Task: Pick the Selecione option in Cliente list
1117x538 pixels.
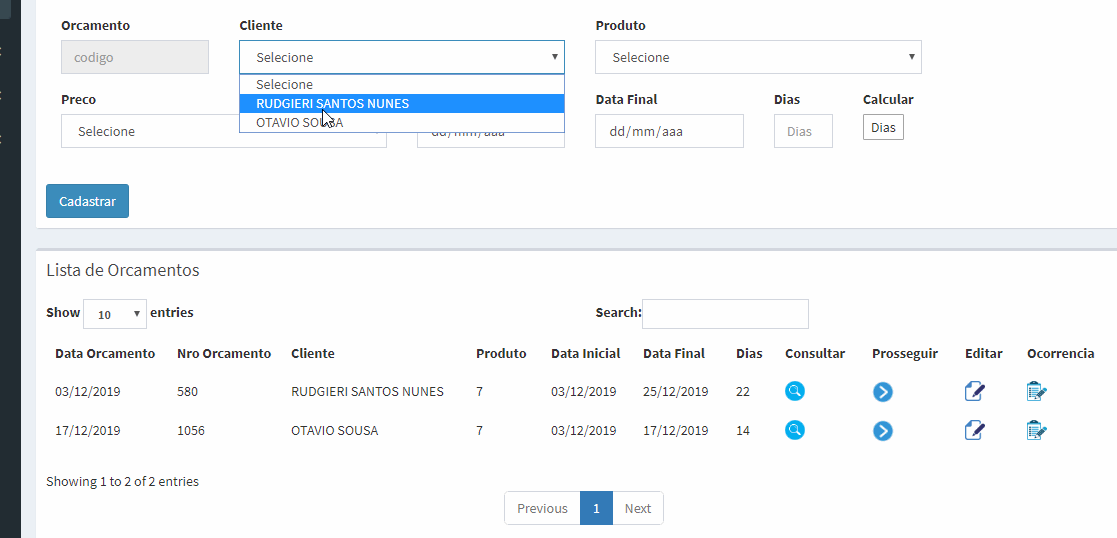Action: pos(402,84)
